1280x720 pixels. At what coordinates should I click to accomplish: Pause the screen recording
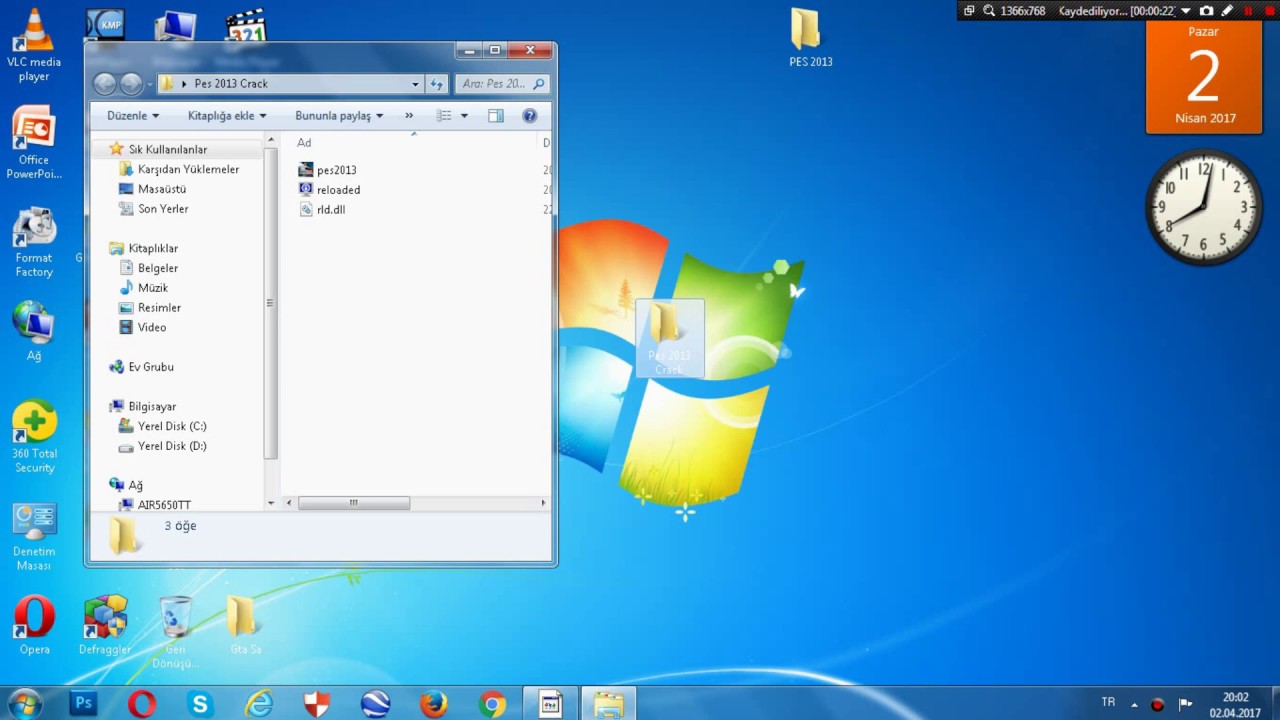click(x=1248, y=11)
